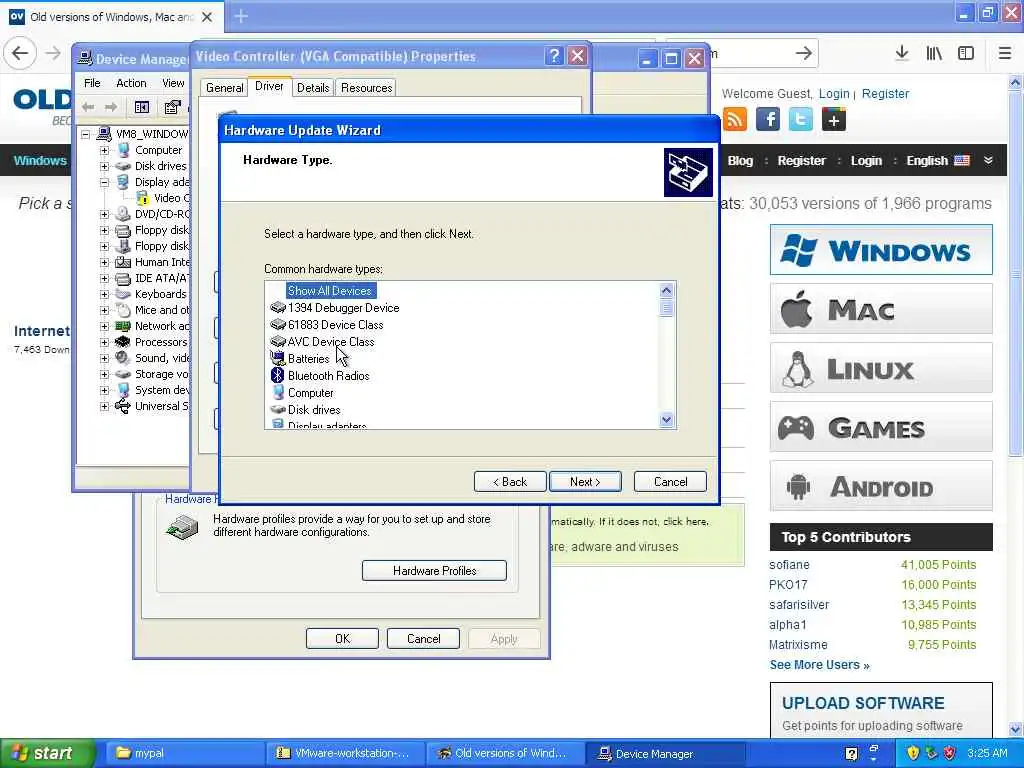
Task: Click Next in Hardware Update Wizard
Action: (585, 481)
